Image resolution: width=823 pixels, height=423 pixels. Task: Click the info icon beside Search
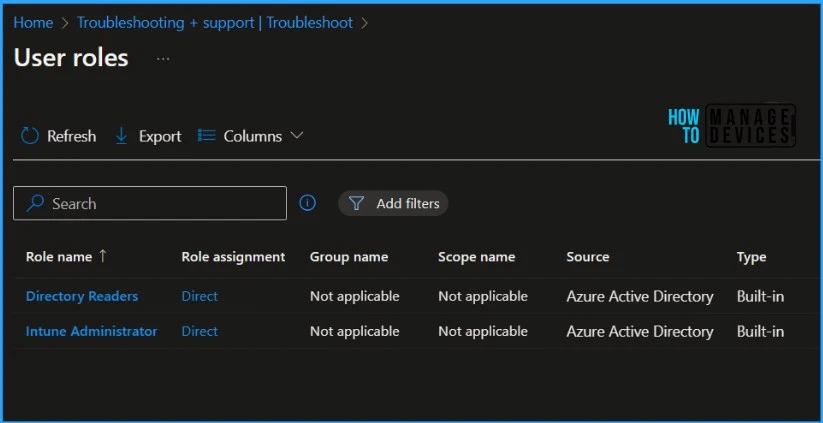308,203
